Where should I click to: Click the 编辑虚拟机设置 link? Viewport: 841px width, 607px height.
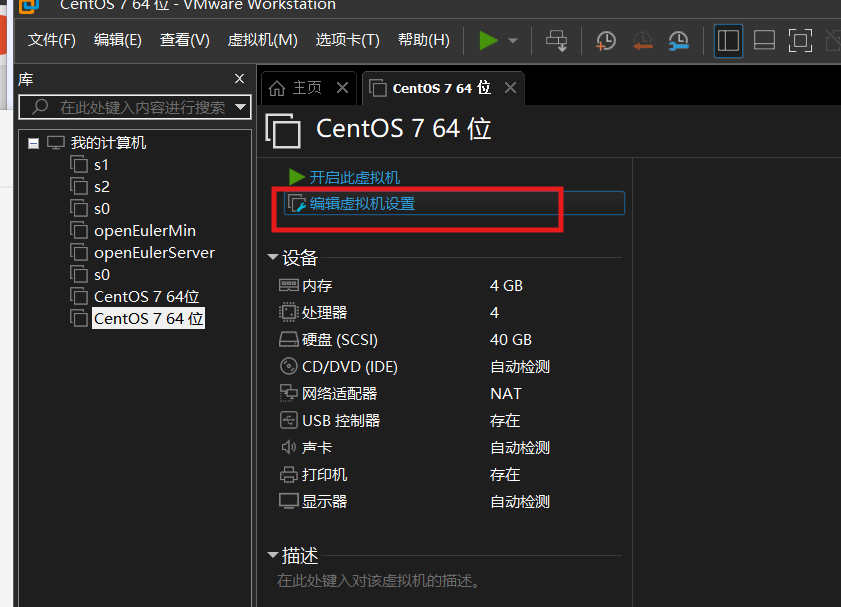click(x=362, y=204)
